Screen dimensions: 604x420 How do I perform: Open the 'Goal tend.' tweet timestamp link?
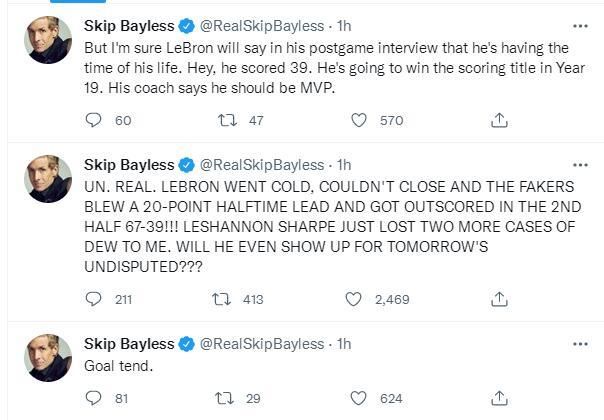[344, 344]
